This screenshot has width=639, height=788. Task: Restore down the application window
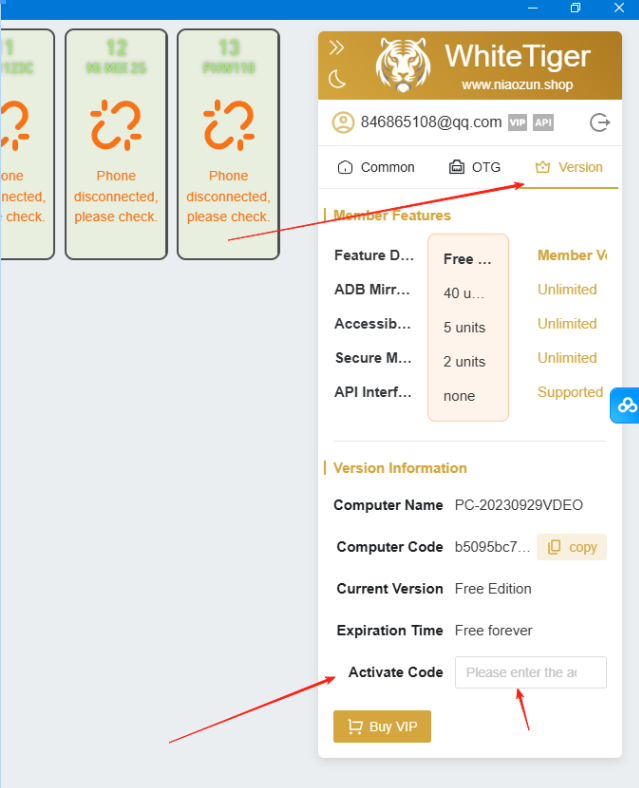point(576,8)
